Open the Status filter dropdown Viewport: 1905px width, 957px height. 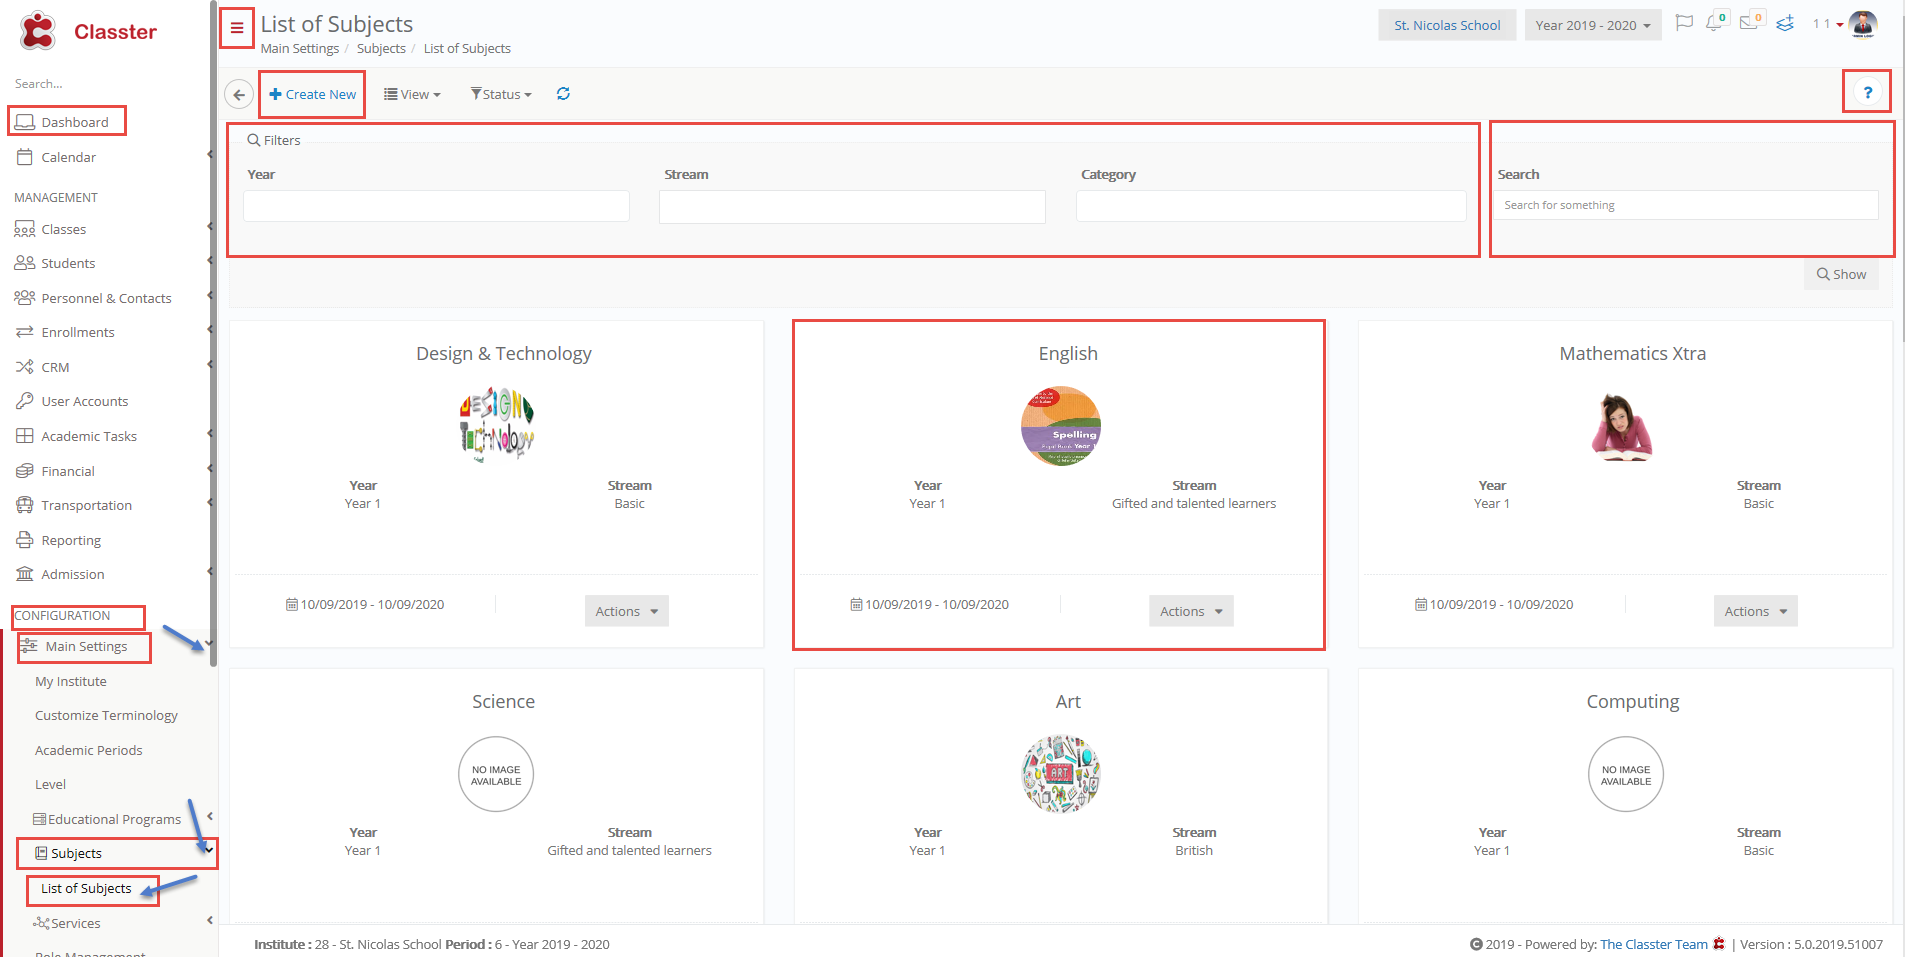tap(501, 94)
